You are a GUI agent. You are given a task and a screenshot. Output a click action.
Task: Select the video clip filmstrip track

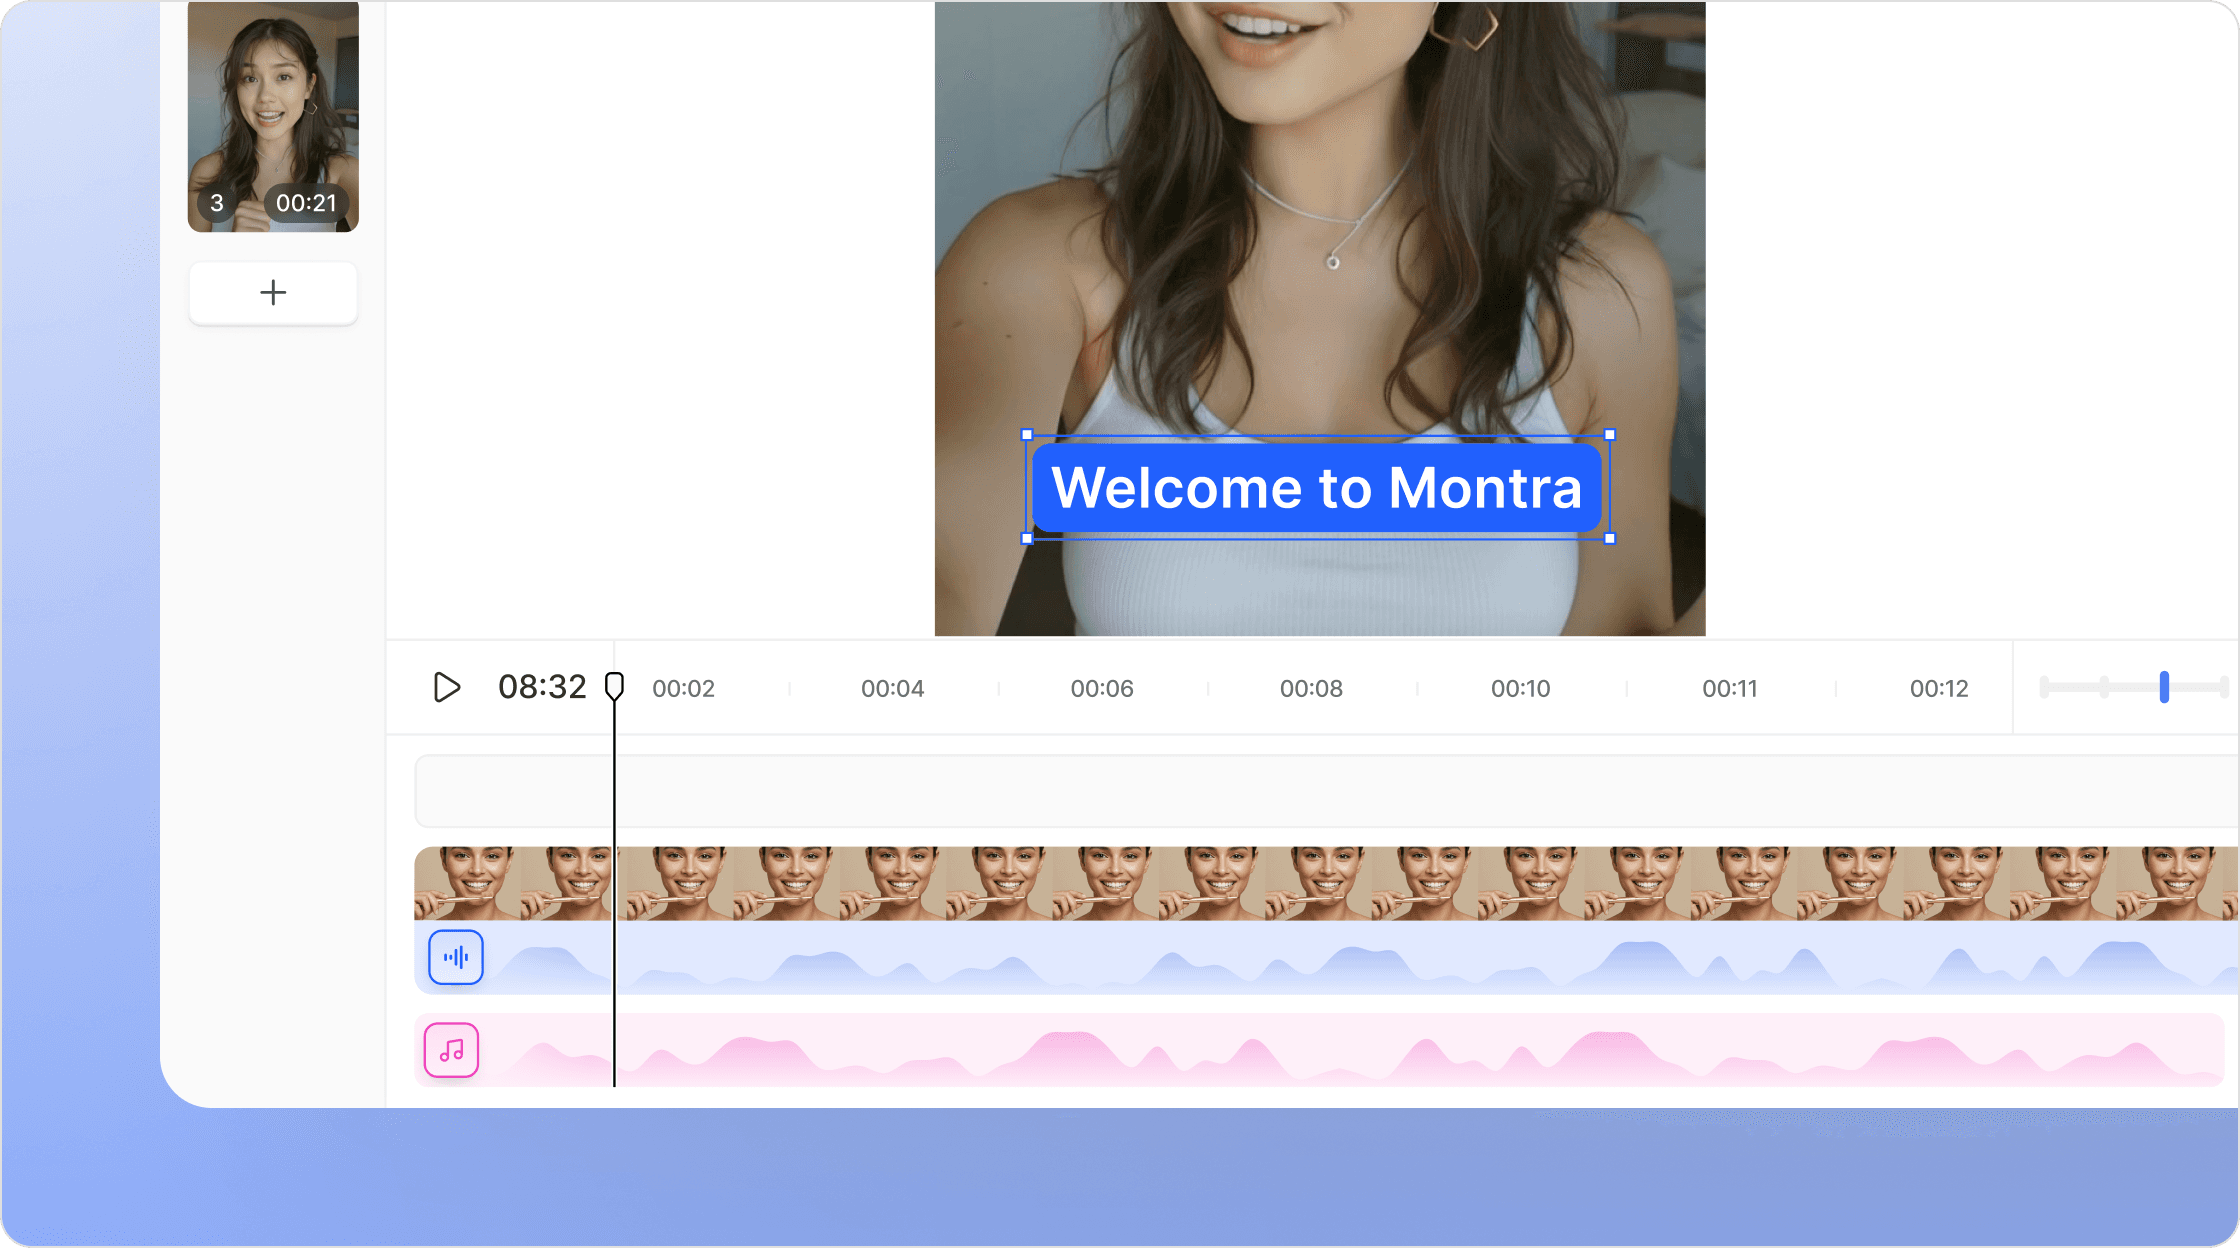(x=1300, y=883)
